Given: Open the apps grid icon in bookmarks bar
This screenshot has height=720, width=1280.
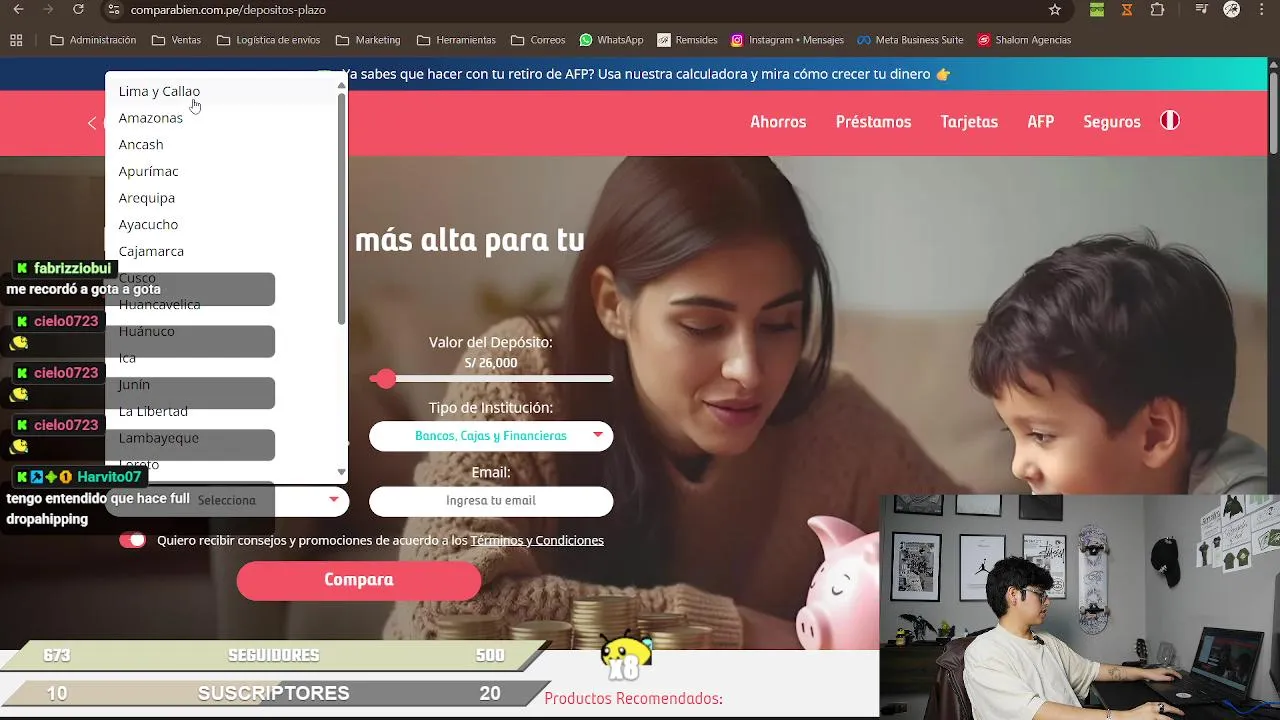Looking at the screenshot, I should pyautogui.click(x=16, y=40).
